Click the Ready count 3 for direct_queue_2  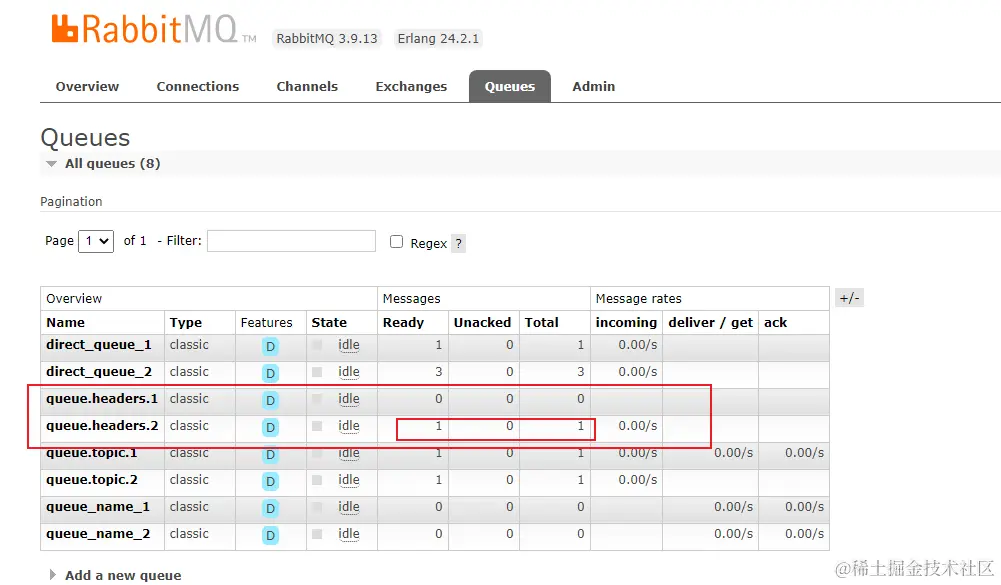(x=438, y=372)
